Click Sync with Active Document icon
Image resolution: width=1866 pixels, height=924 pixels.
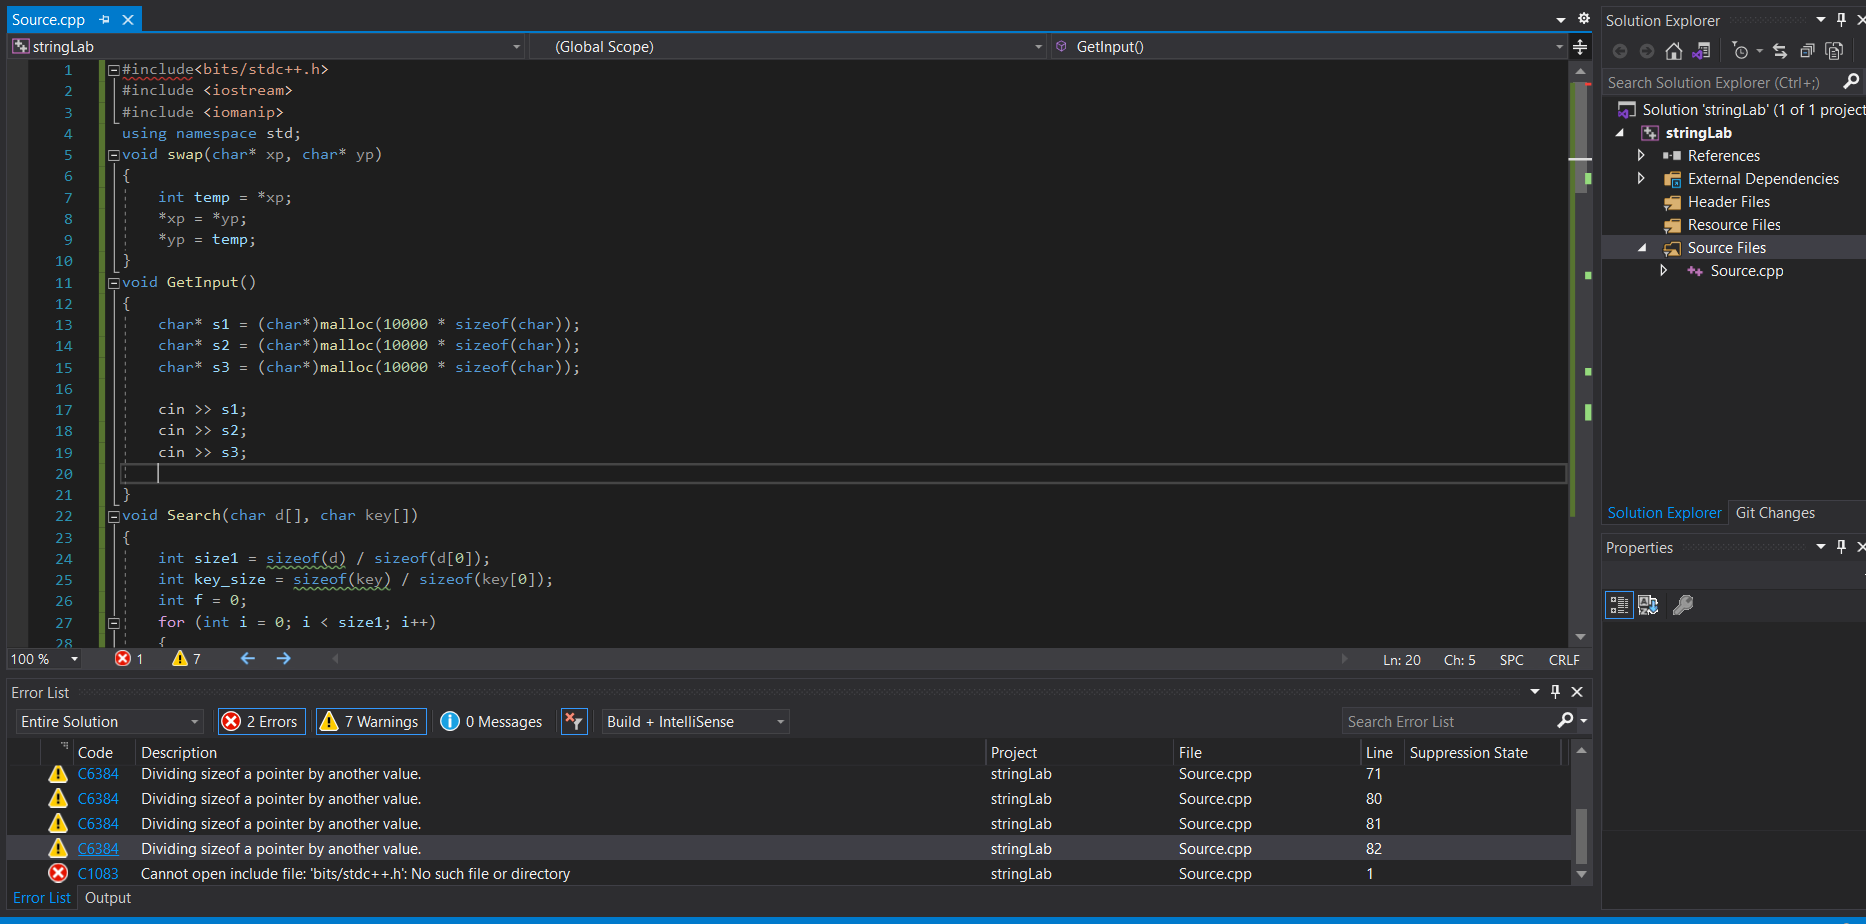1780,51
